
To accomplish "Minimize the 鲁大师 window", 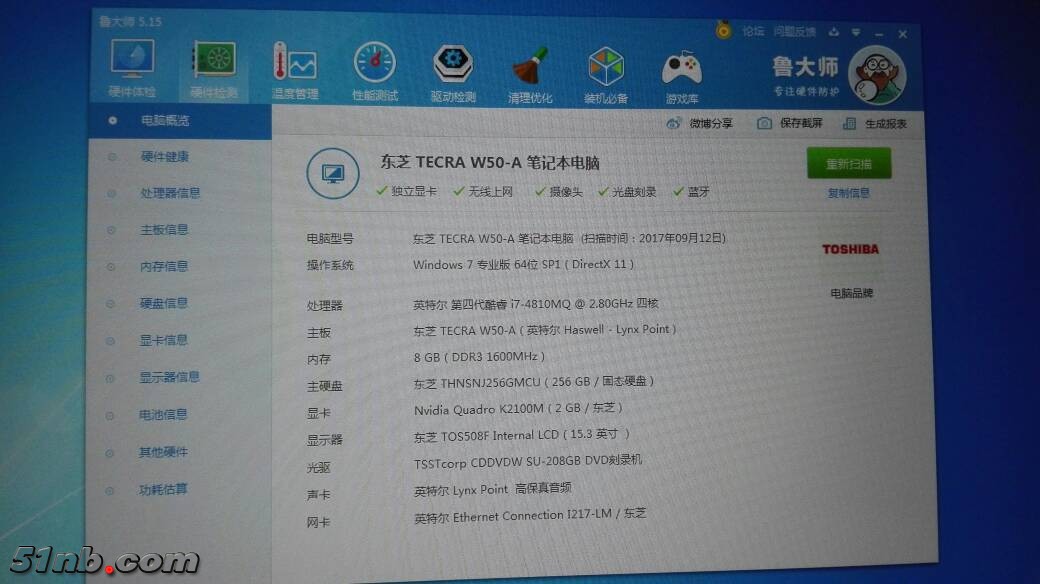I will [x=879, y=34].
